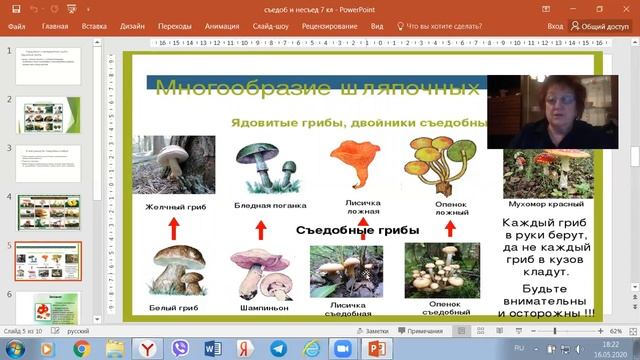Switch to the Вставка ribbon tab
The image size is (640, 360).
[x=94, y=26]
